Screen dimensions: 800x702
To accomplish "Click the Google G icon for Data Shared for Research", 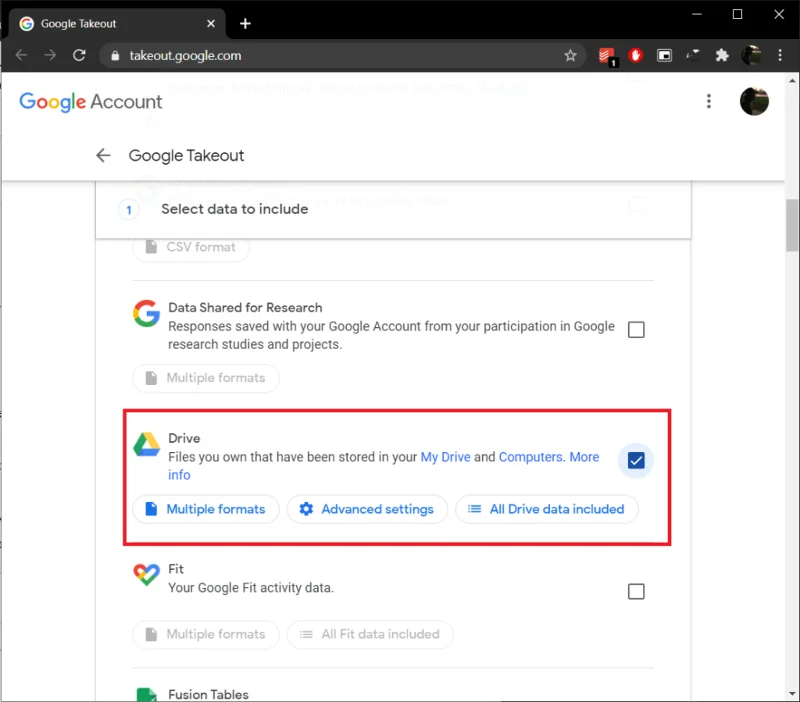I will pos(146,314).
